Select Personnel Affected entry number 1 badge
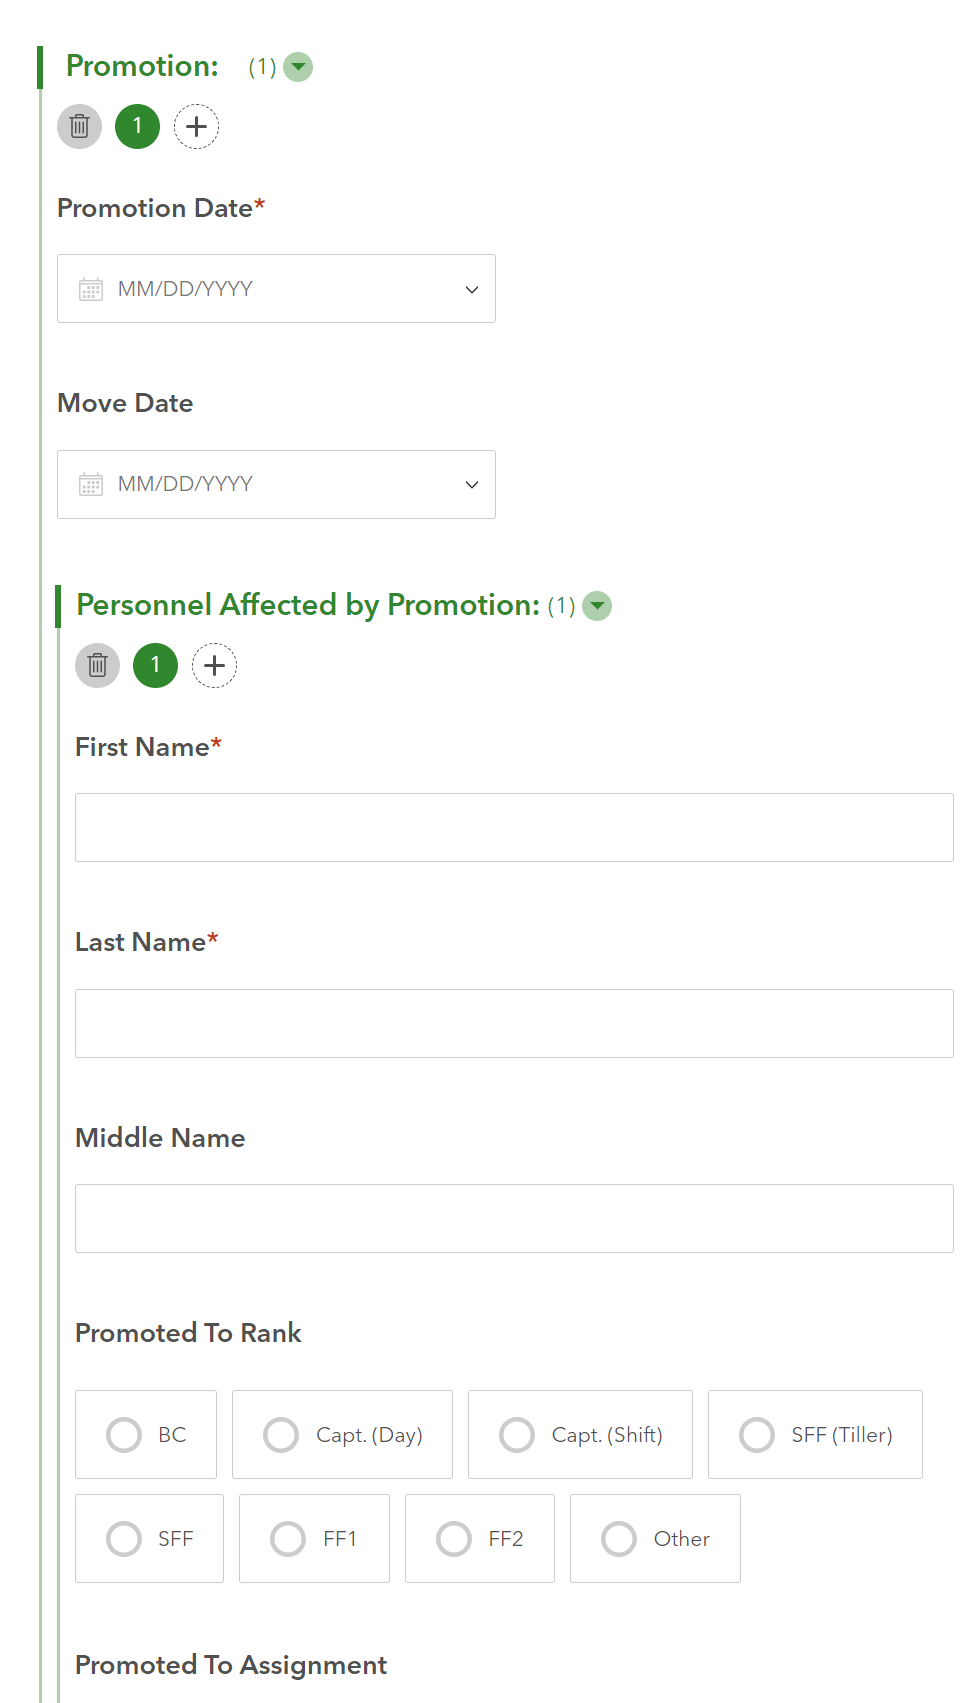Image resolution: width=975 pixels, height=1703 pixels. coord(156,666)
